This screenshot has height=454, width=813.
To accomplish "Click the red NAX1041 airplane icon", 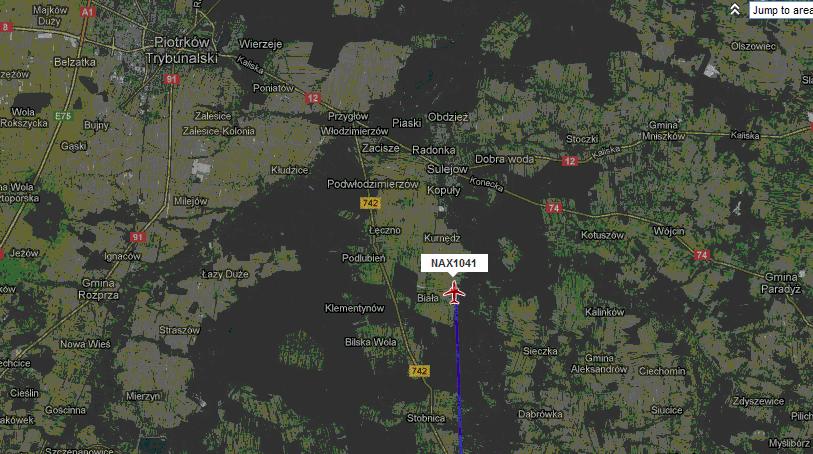I will (x=454, y=292).
